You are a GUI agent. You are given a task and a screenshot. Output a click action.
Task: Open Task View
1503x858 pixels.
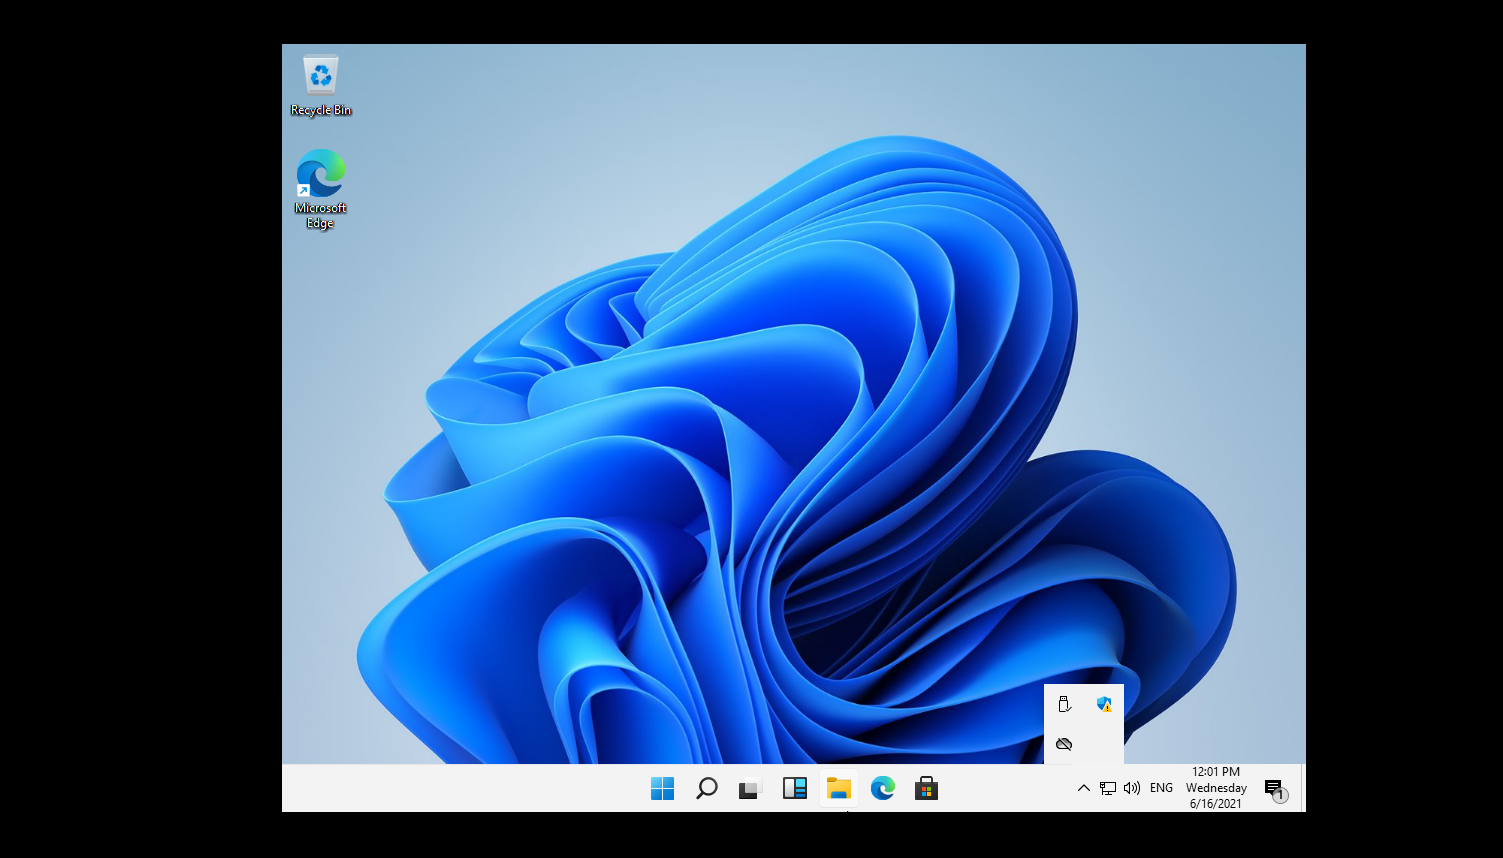click(750, 788)
